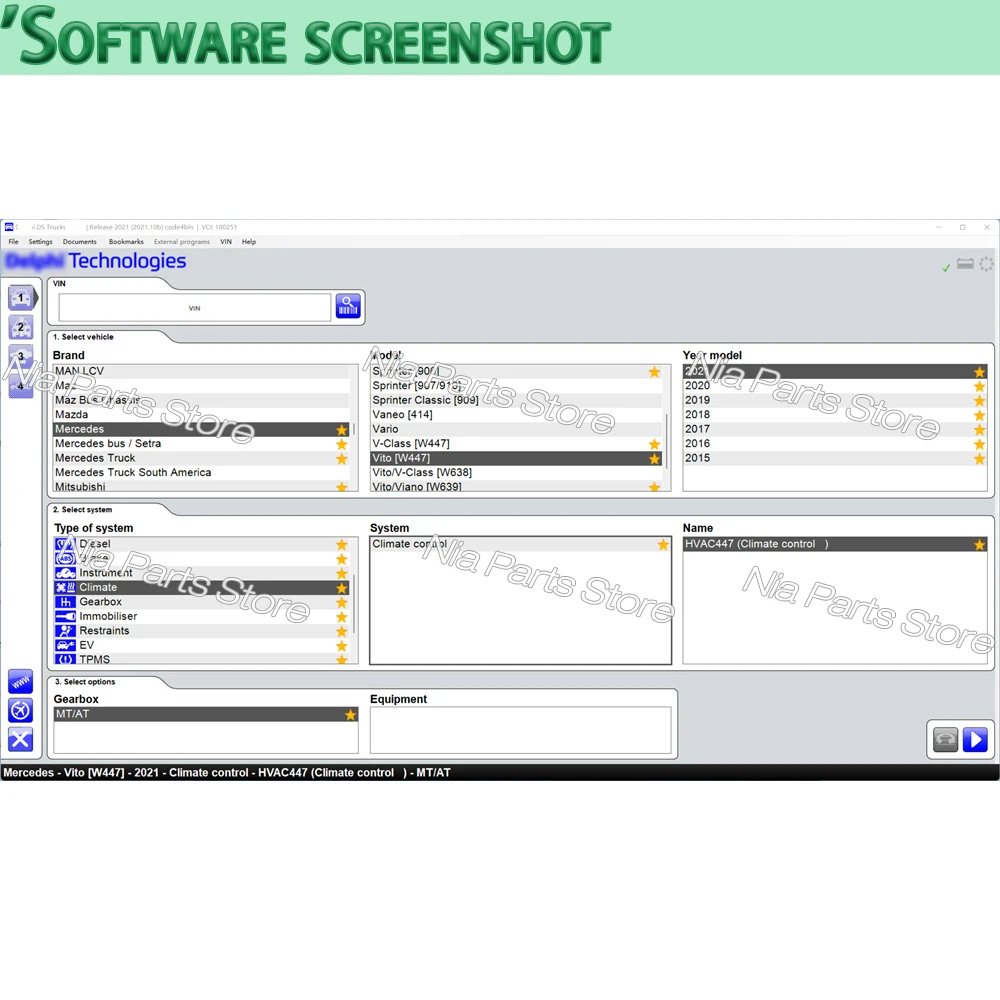Select year model 2016
Image resolution: width=1000 pixels, height=1000 pixels.
835,444
